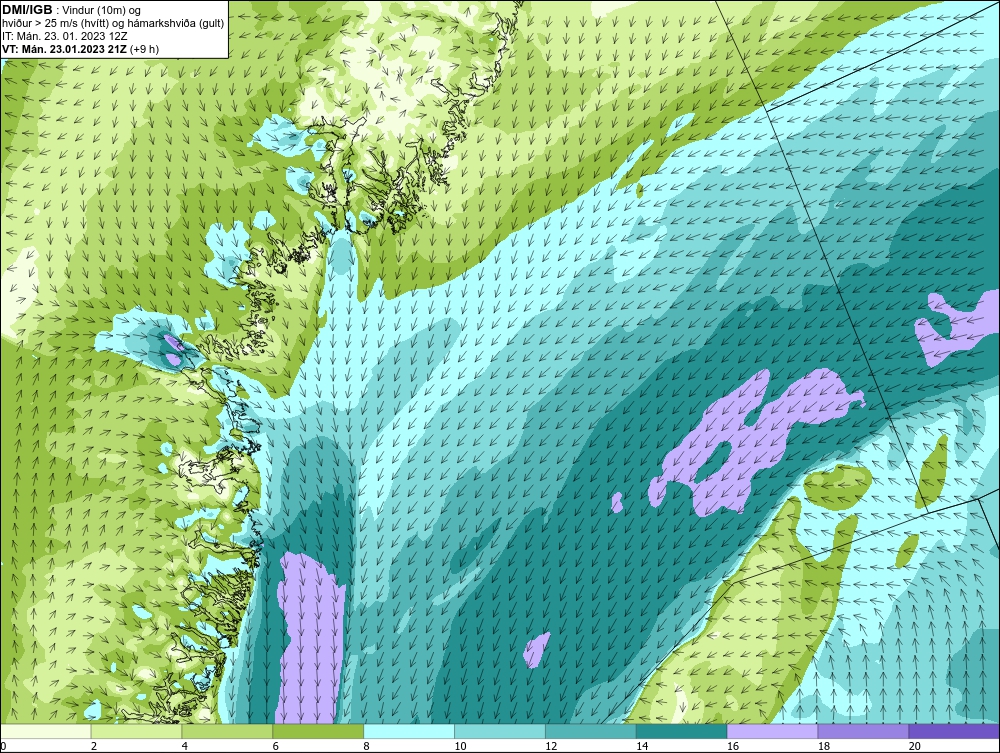The height and width of the screenshot is (753, 1000).
Task: Click the legend value label 6
Action: coord(276,746)
